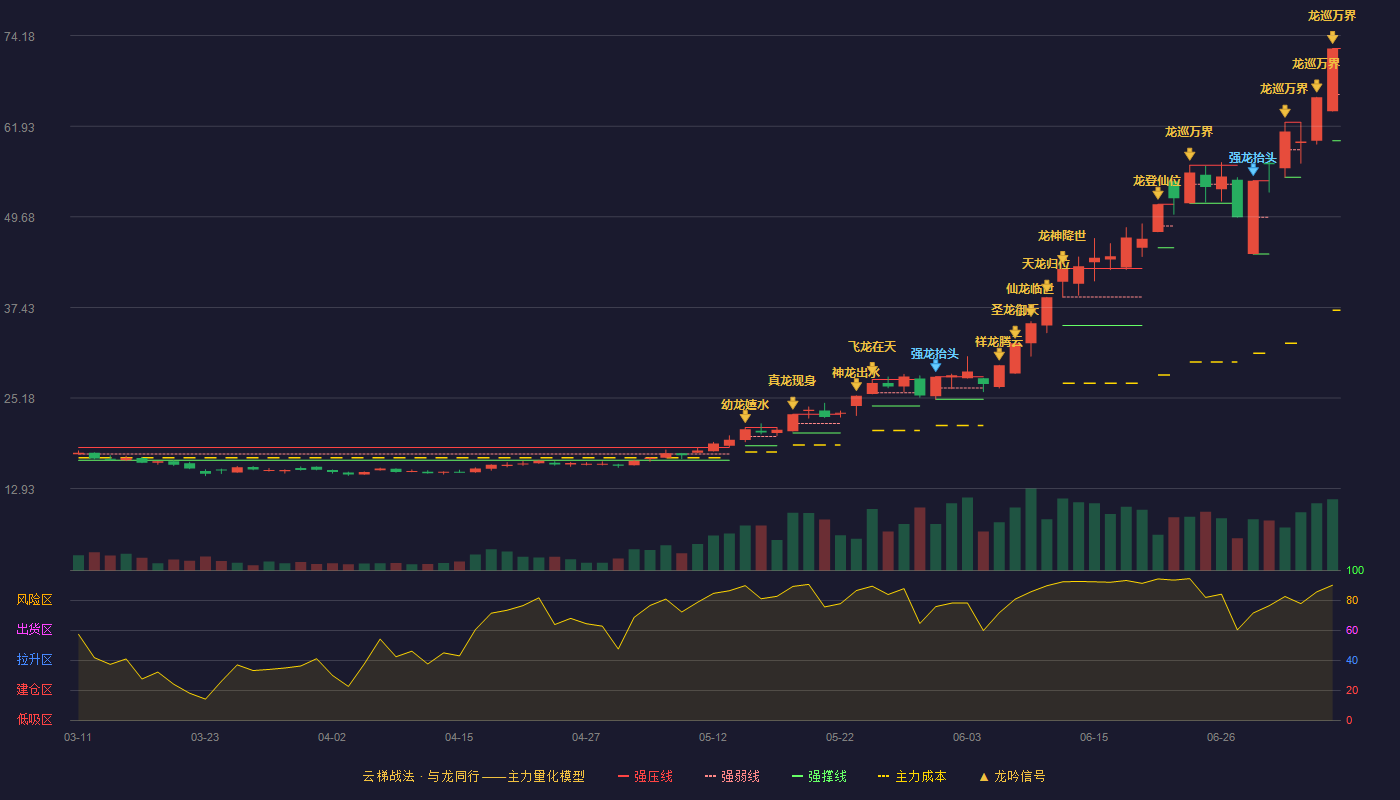Click the arrow marker below 龙登仙位 signal

click(x=1158, y=193)
